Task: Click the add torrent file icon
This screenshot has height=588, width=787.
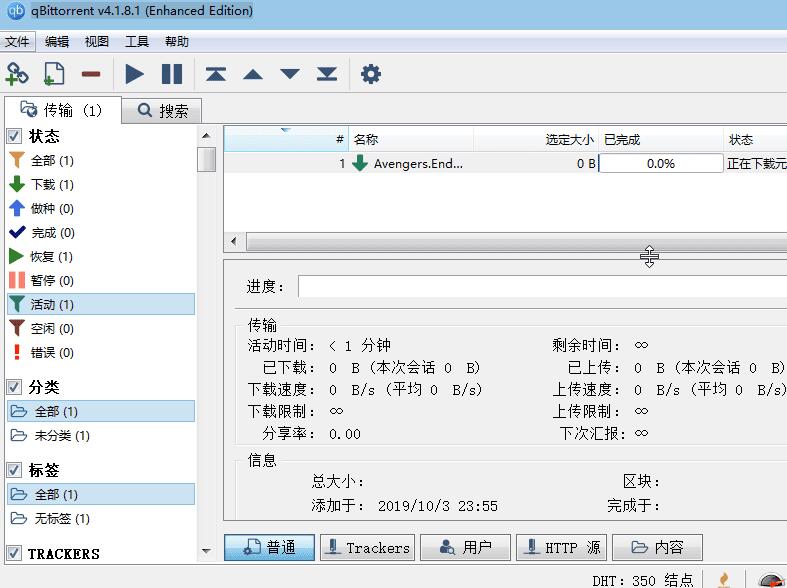Action: point(54,74)
